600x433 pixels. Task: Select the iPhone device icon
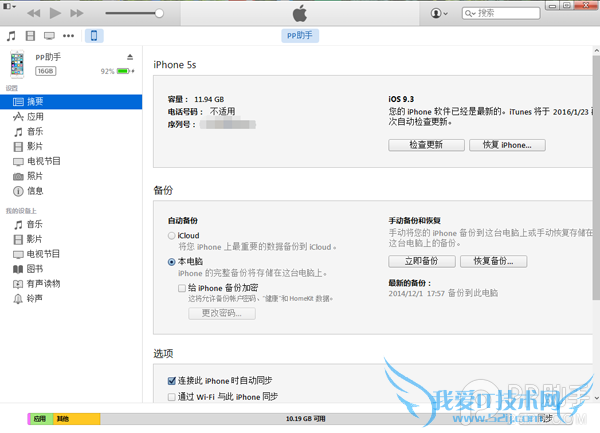(94, 36)
